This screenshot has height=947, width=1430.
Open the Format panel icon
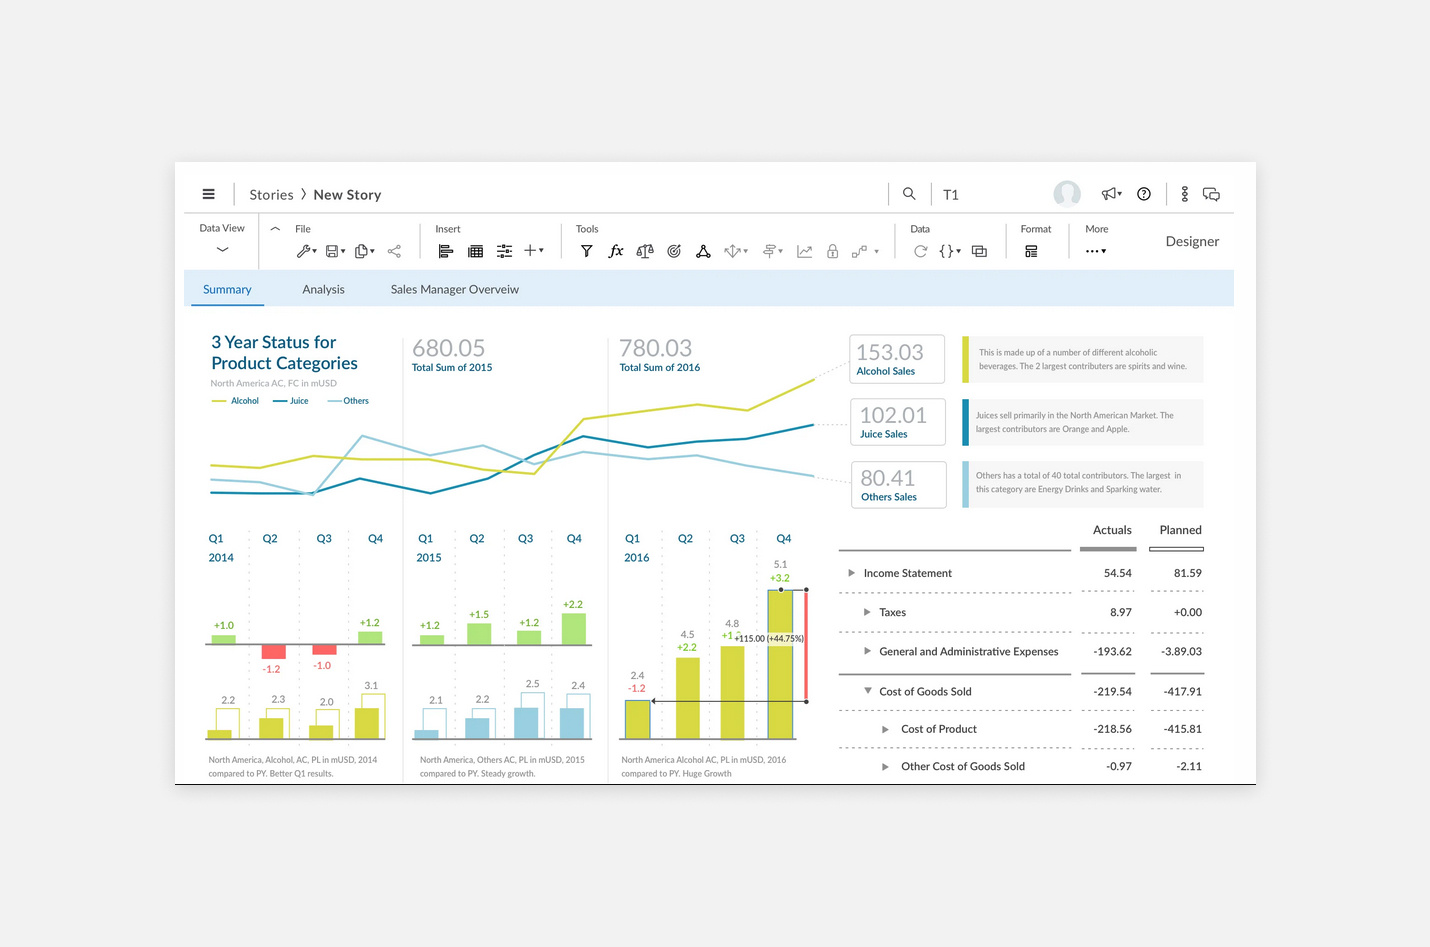[1031, 251]
